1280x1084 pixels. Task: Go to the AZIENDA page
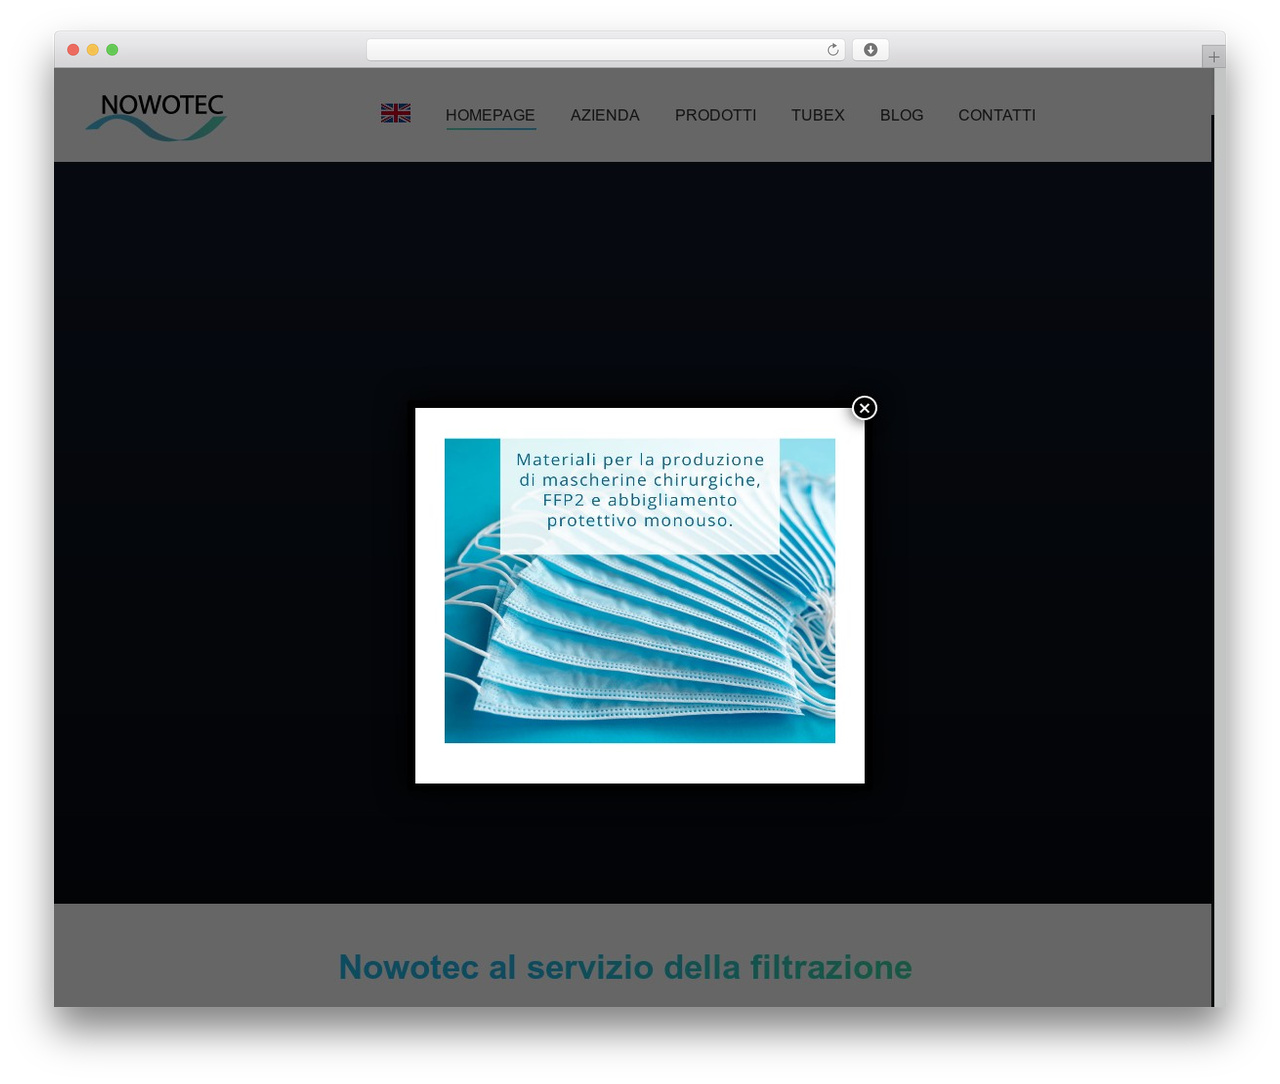tap(605, 115)
